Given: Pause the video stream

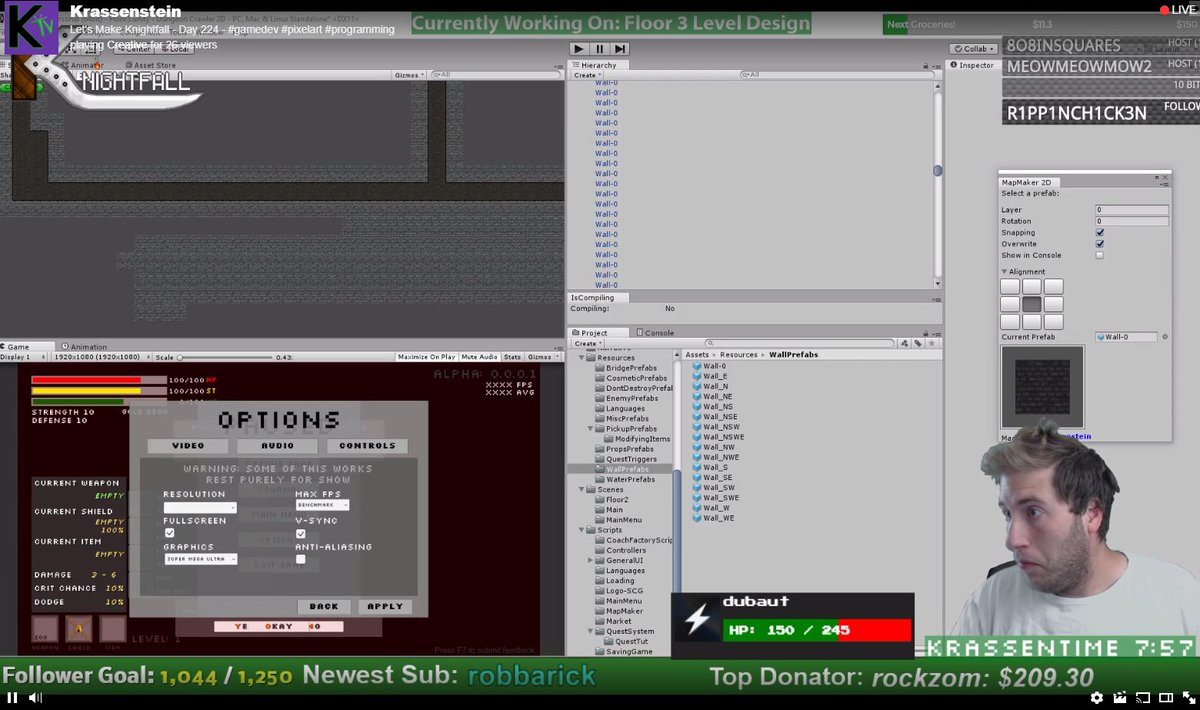Looking at the screenshot, I should tap(13, 697).
